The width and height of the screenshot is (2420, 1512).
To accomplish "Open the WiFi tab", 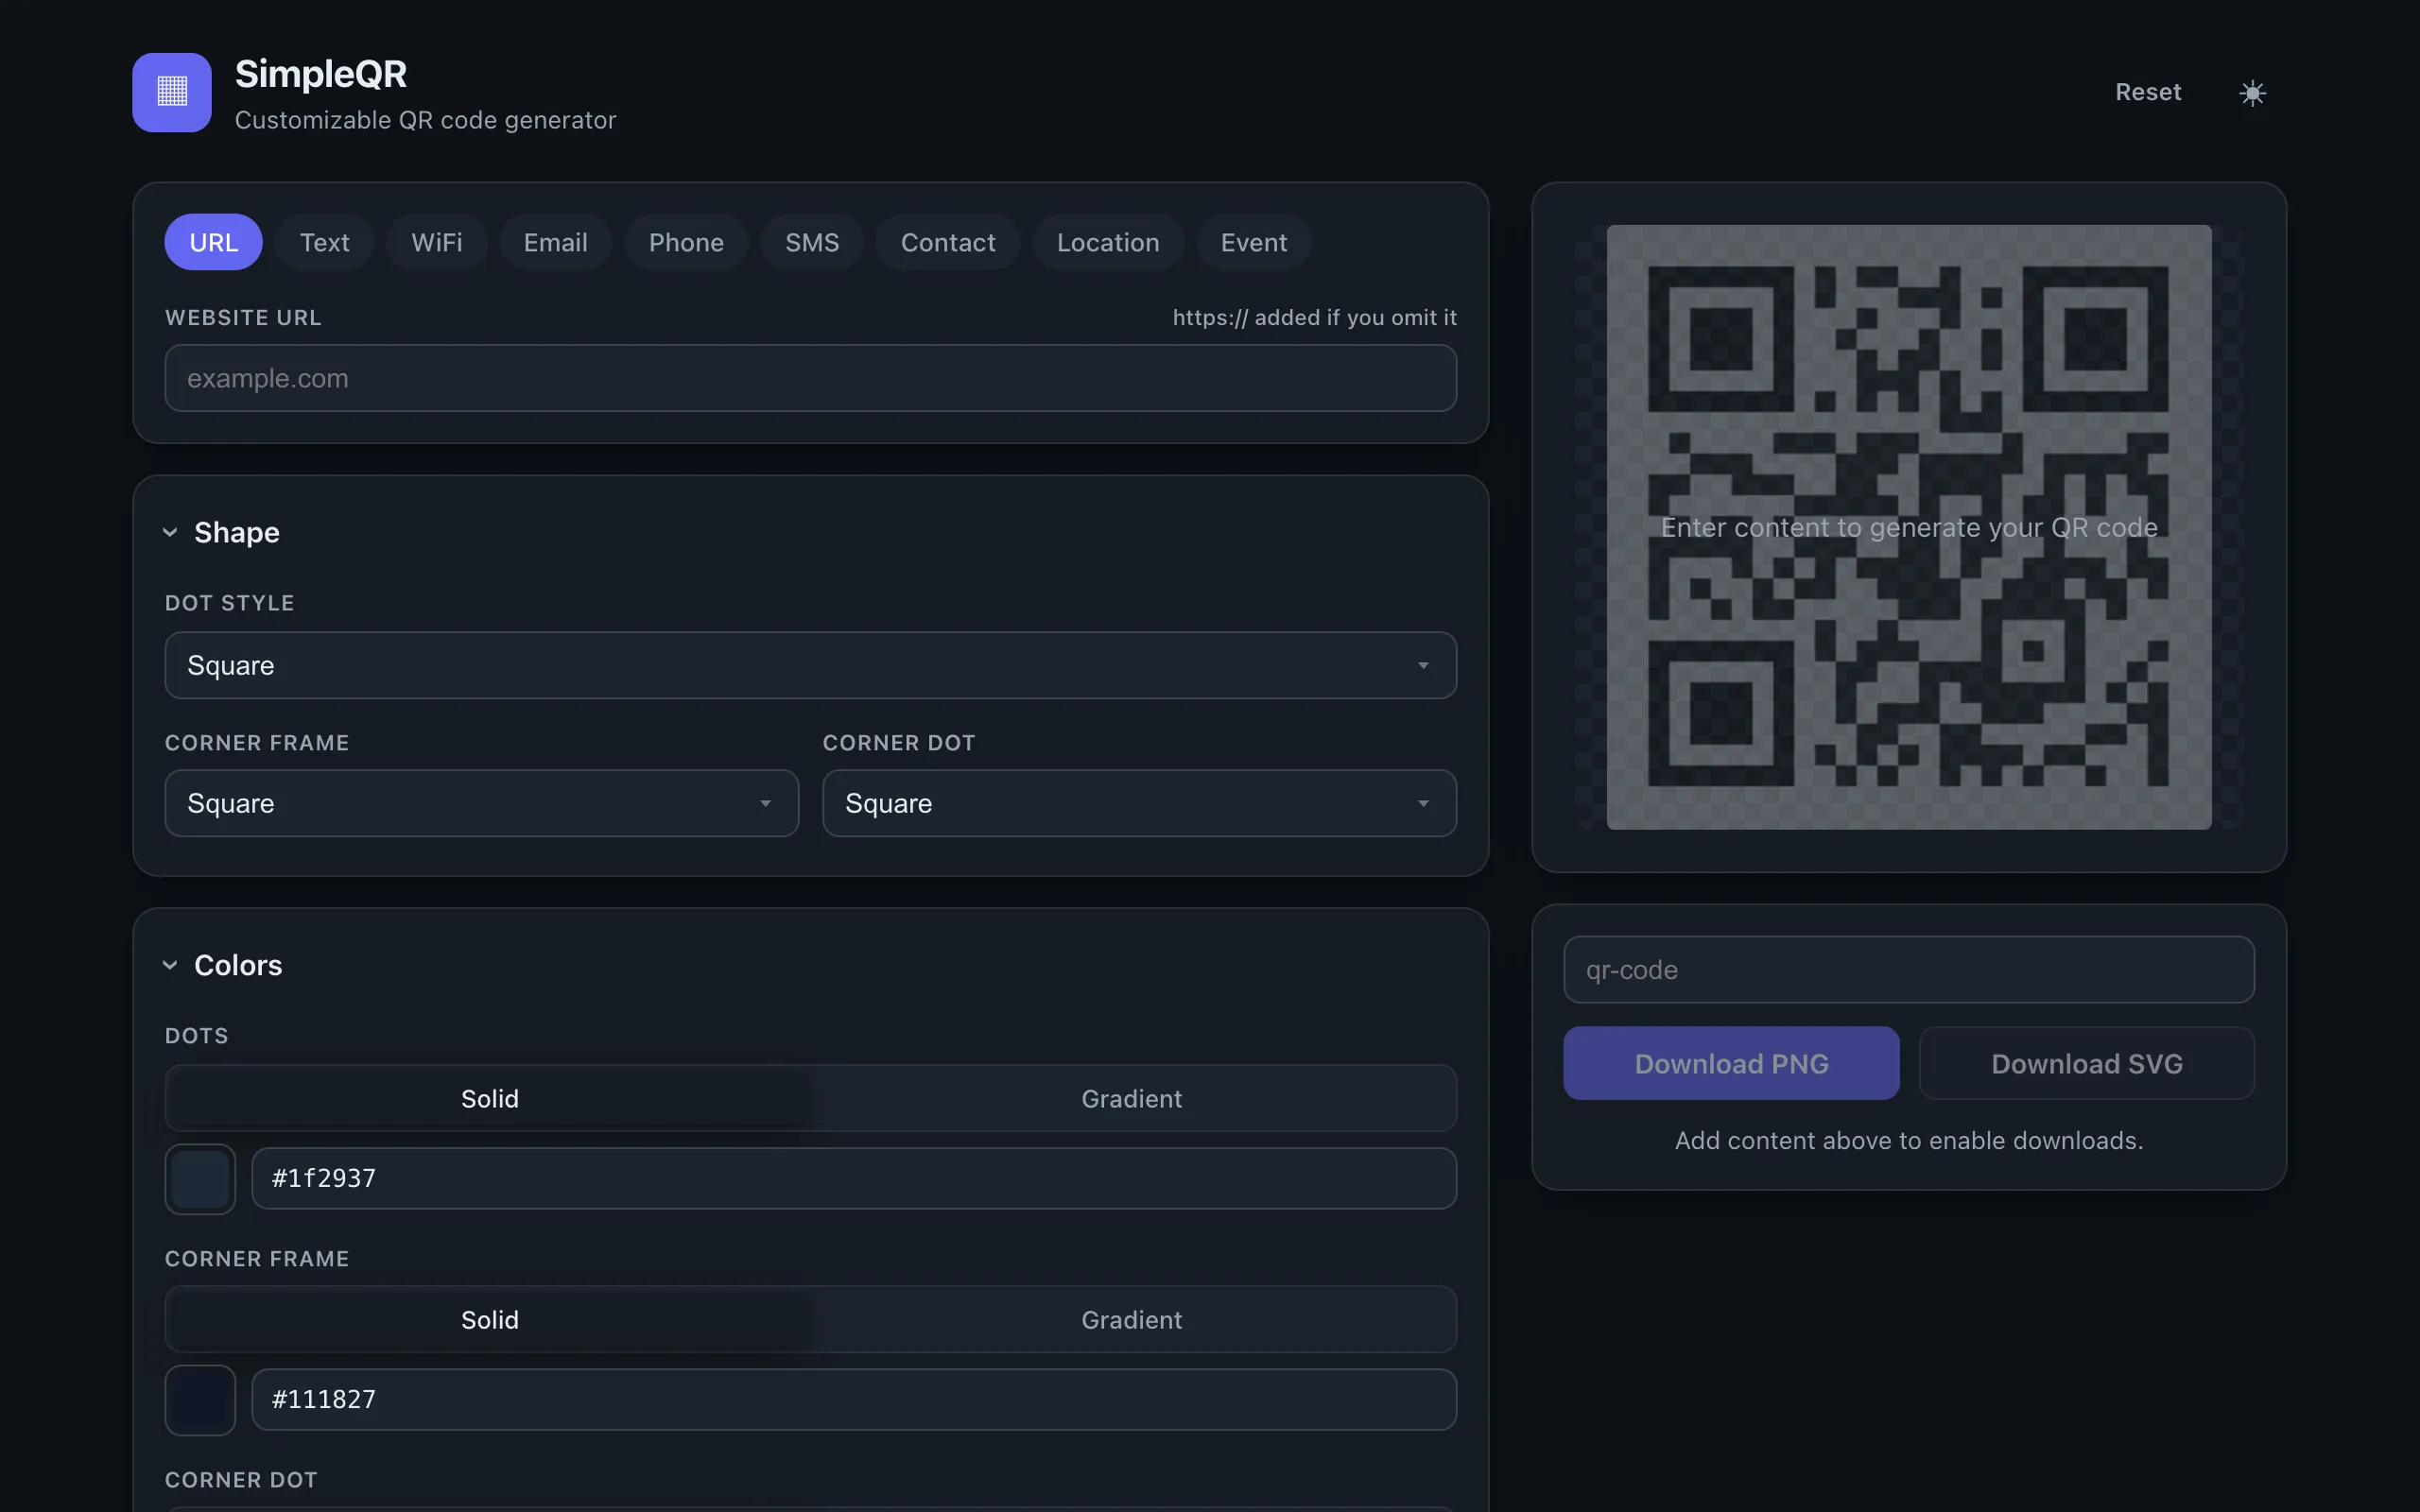I will tap(437, 242).
